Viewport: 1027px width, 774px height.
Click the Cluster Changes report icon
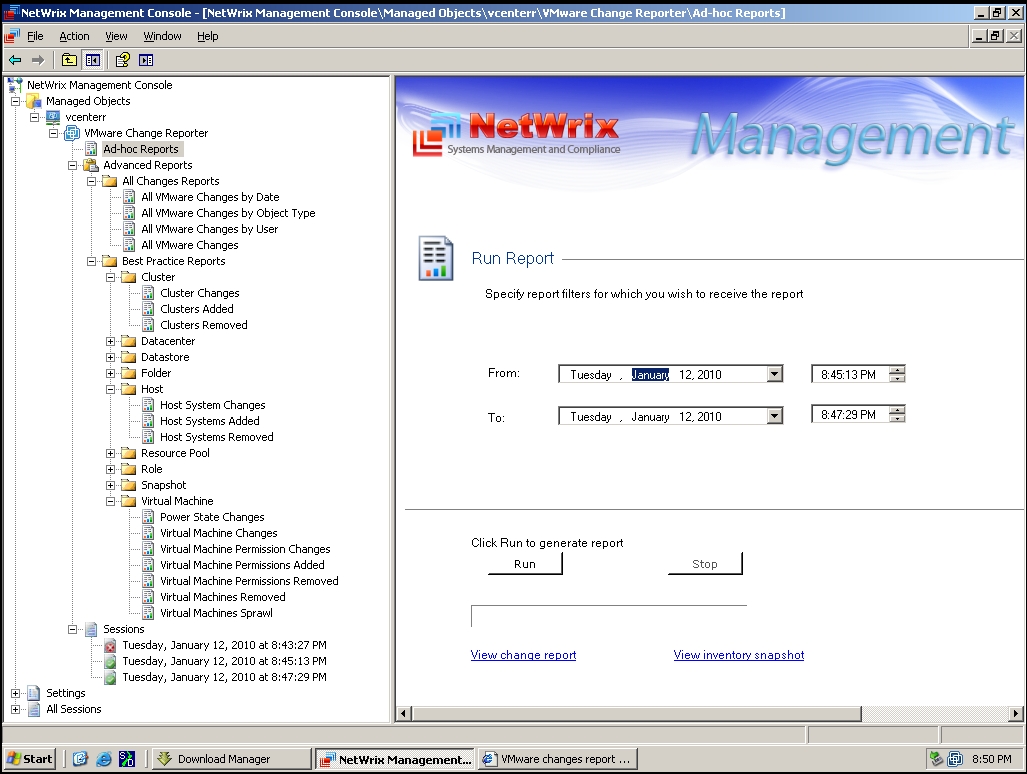coord(149,293)
